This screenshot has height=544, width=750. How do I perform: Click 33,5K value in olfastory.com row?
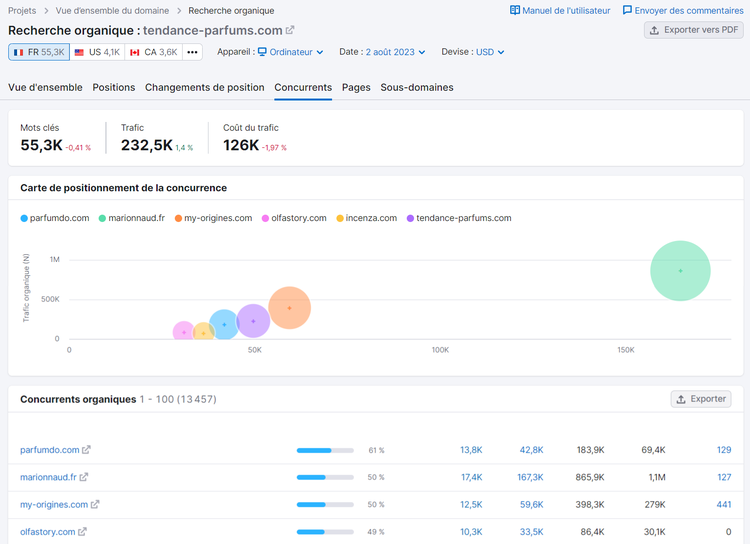click(x=531, y=532)
